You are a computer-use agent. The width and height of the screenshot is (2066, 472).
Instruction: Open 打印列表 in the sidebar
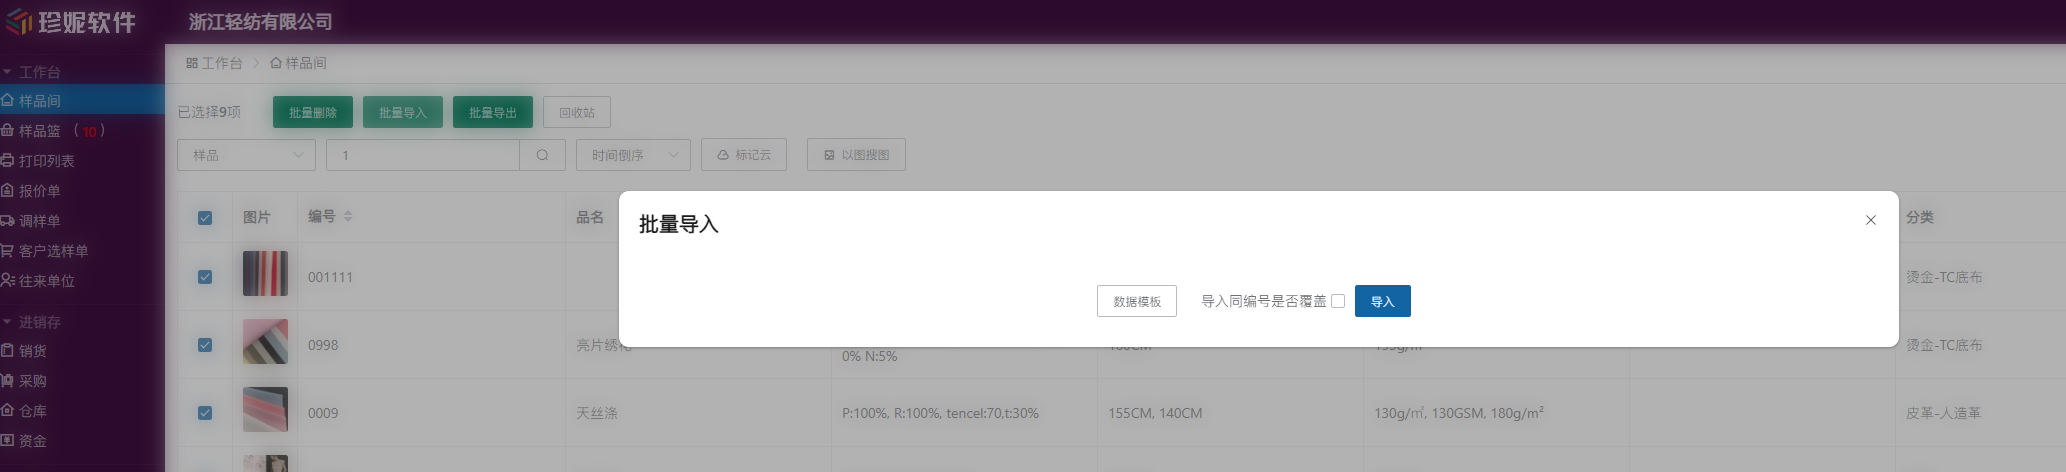tap(82, 160)
